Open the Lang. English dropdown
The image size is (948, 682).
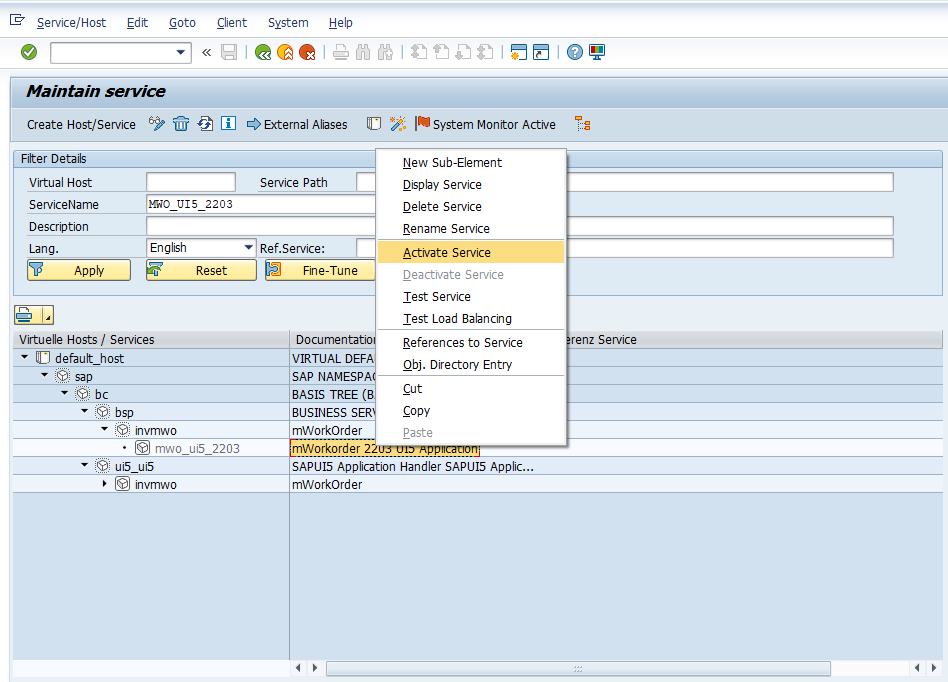249,248
